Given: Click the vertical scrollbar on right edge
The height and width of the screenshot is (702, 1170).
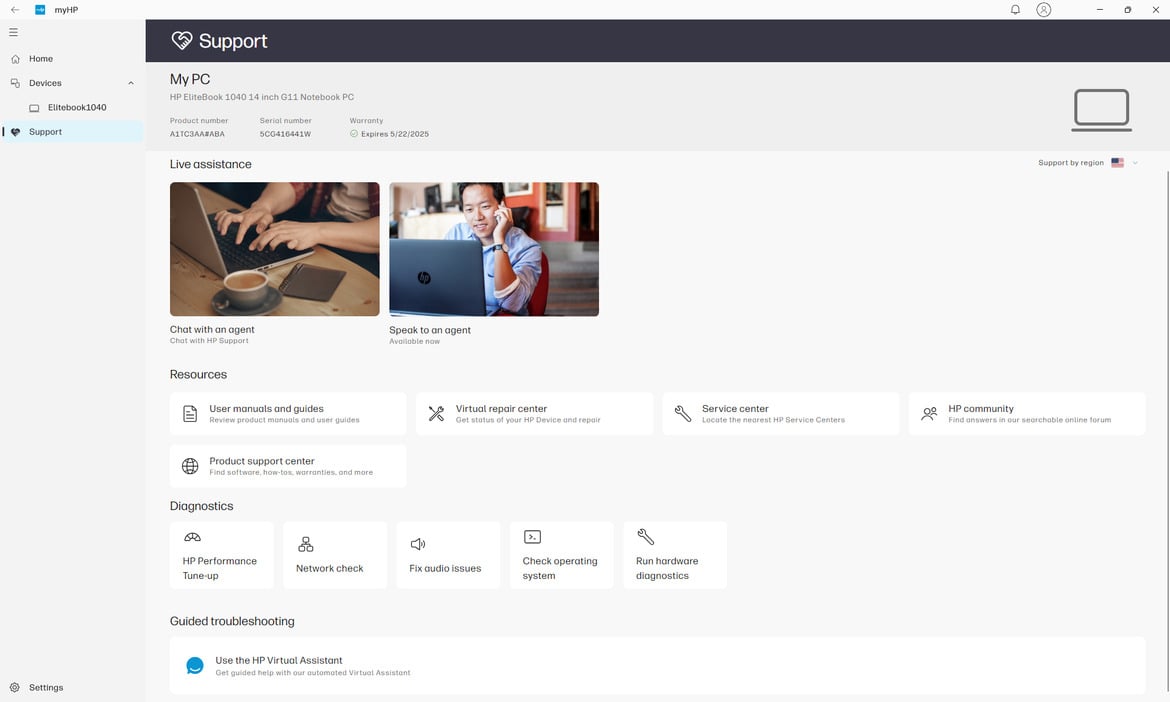Looking at the screenshot, I should tap(1167, 433).
